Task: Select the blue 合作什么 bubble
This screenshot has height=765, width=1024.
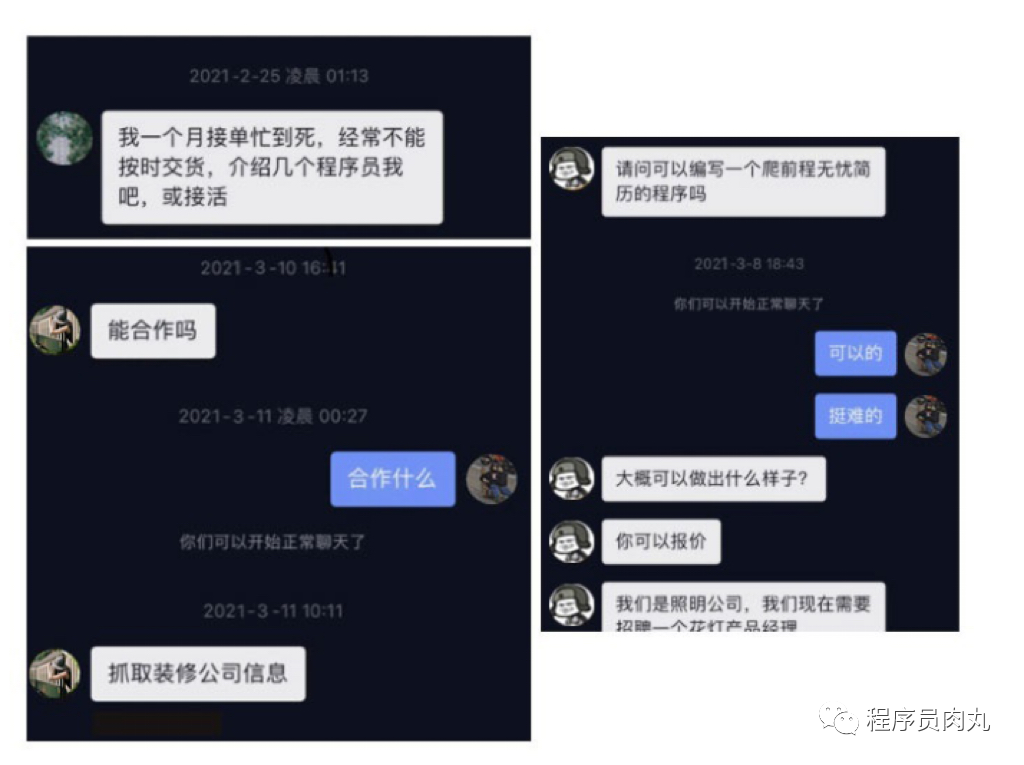Action: (392, 479)
